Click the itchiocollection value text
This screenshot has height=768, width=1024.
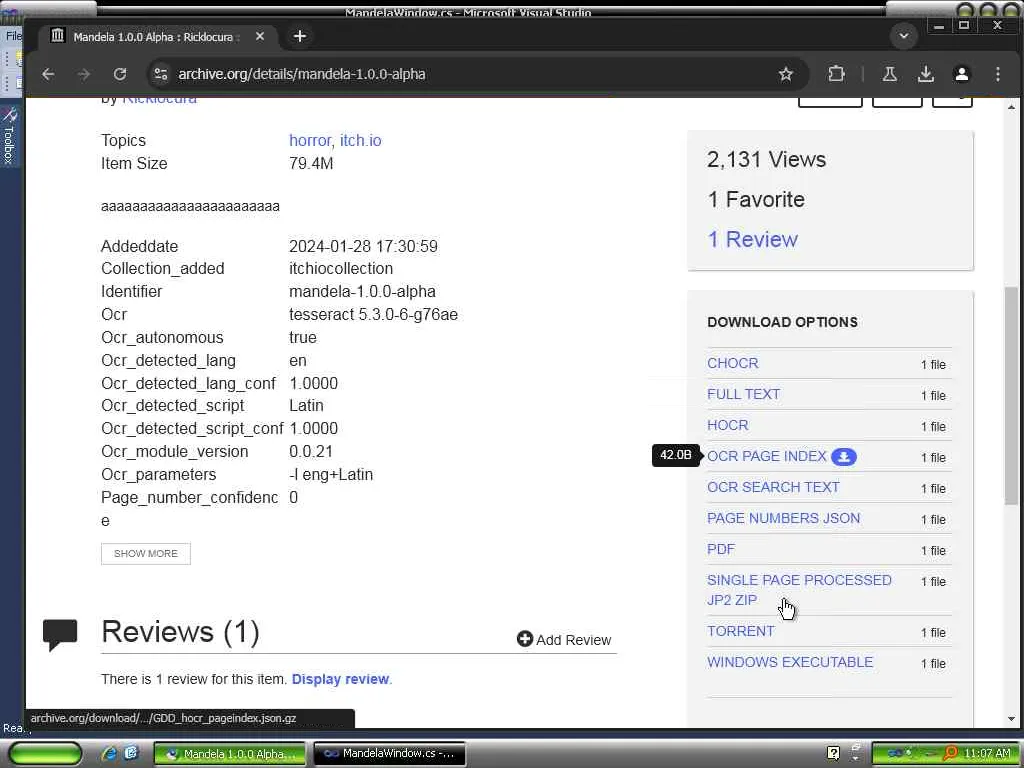pyautogui.click(x=341, y=268)
